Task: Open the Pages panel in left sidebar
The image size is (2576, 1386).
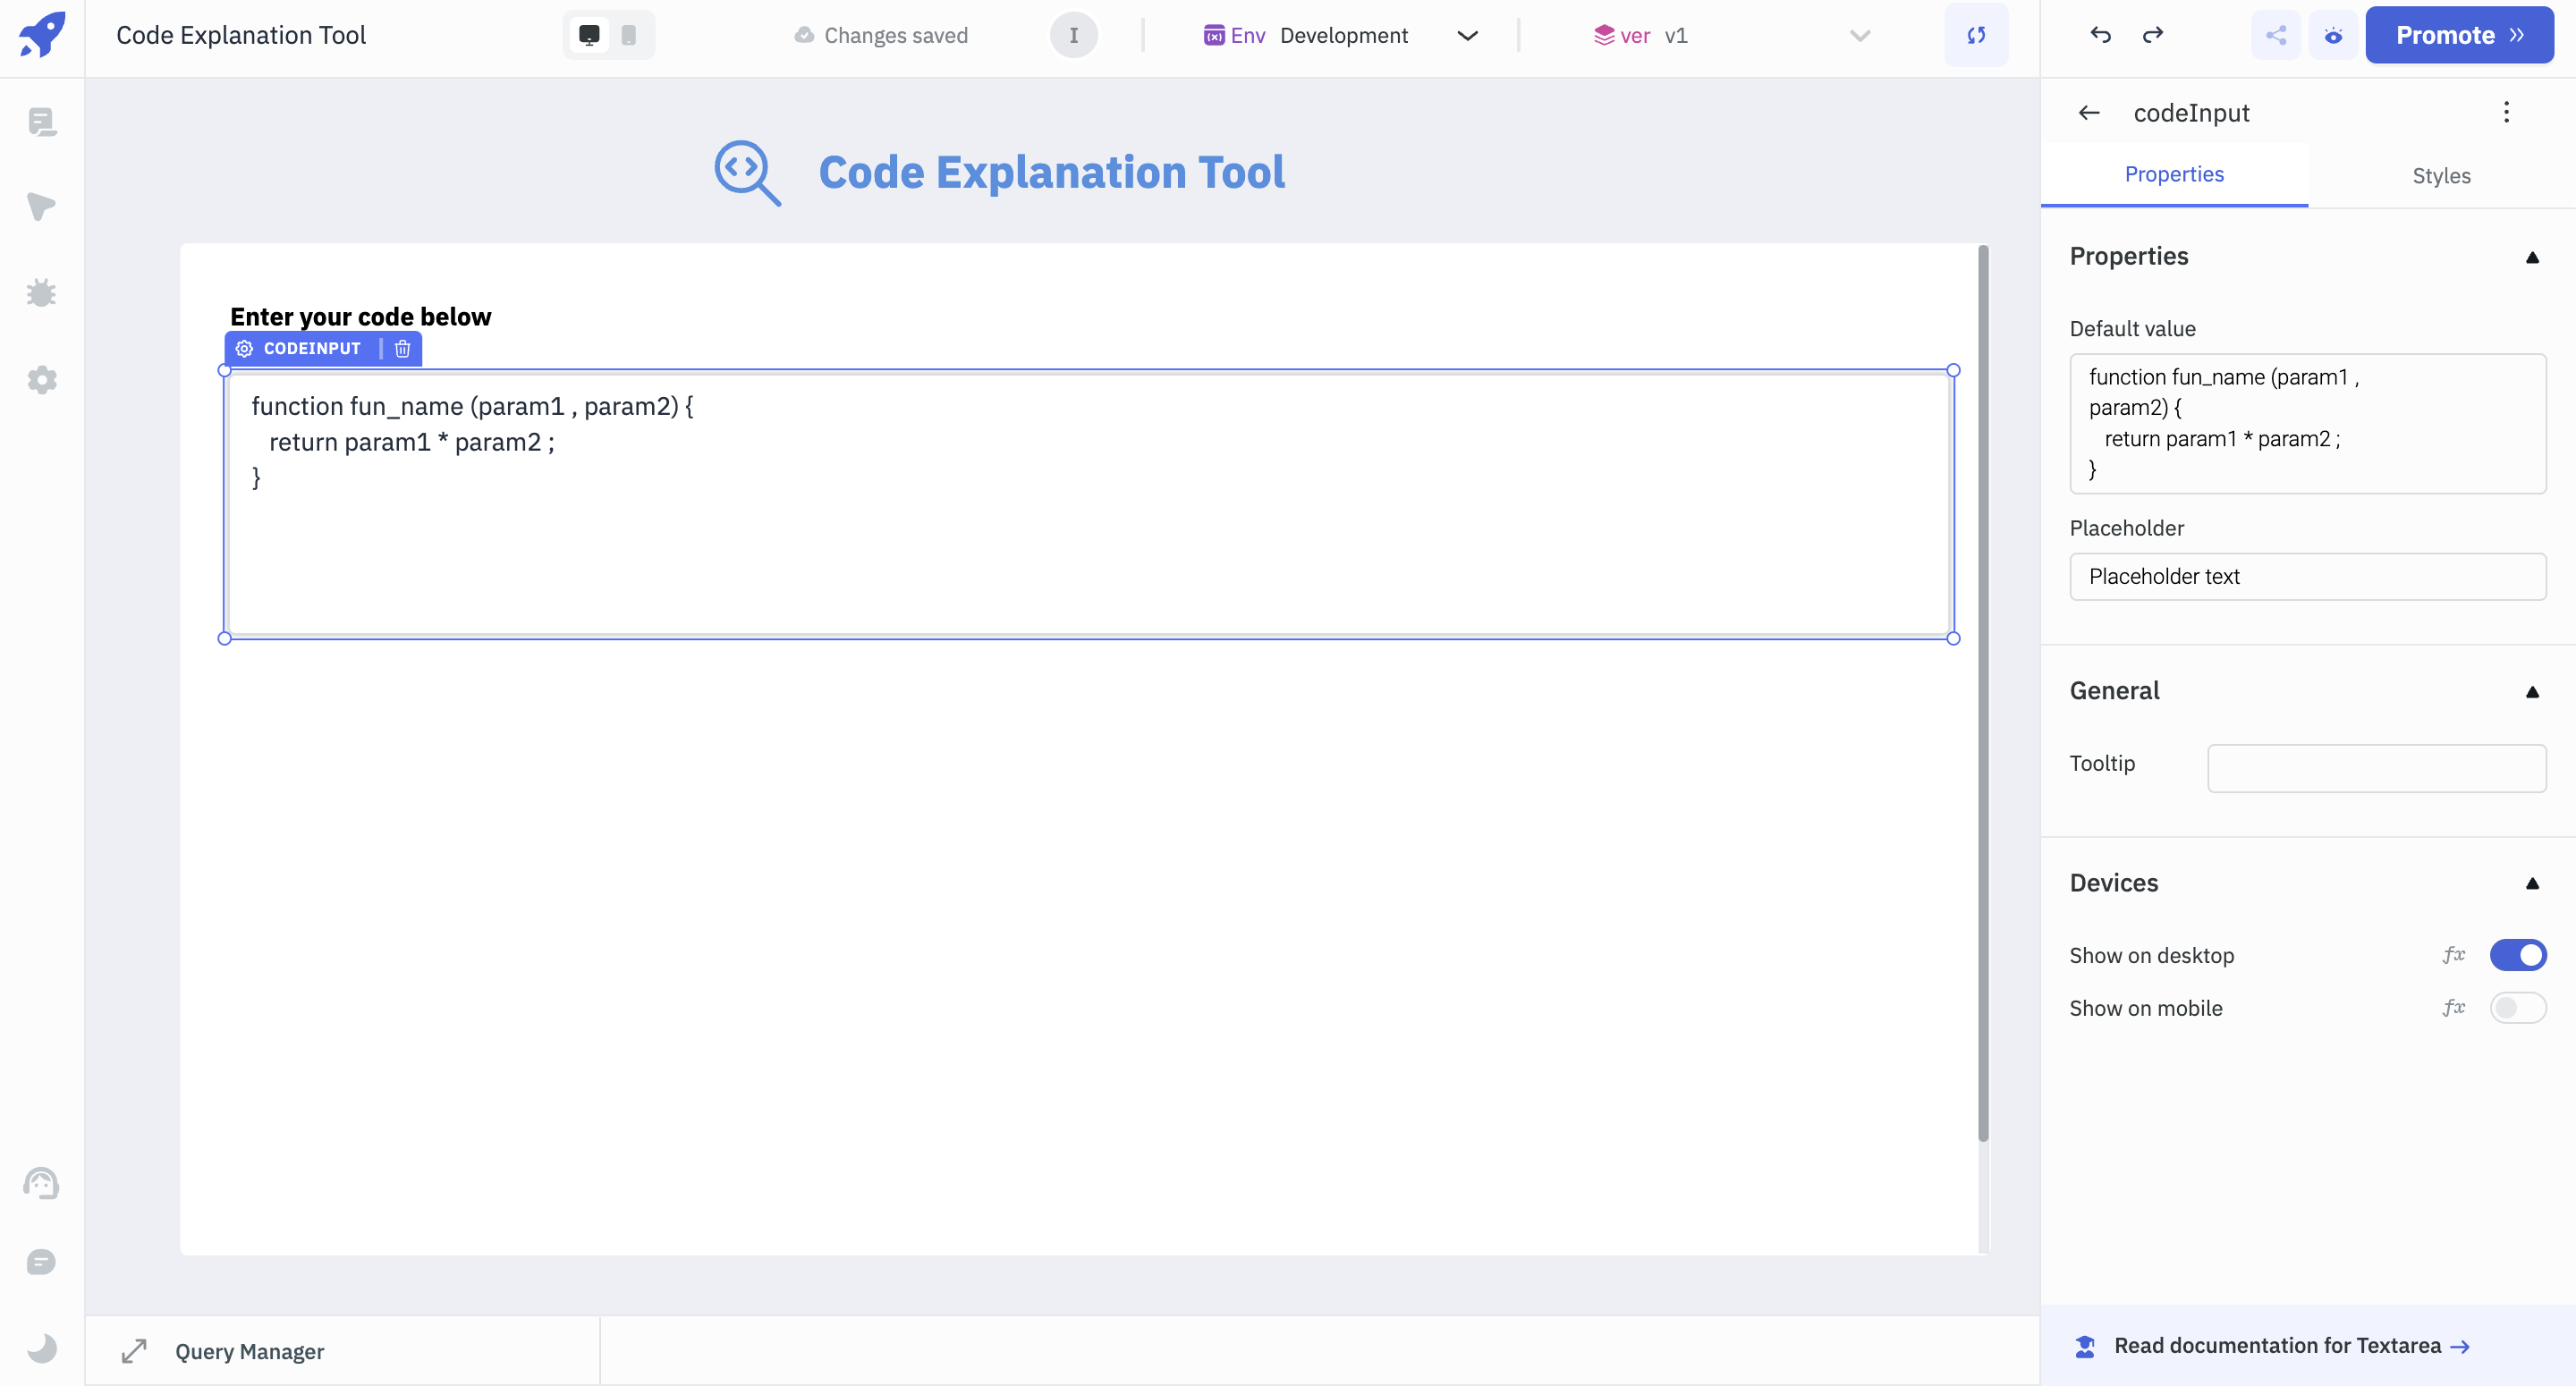Action: [43, 122]
